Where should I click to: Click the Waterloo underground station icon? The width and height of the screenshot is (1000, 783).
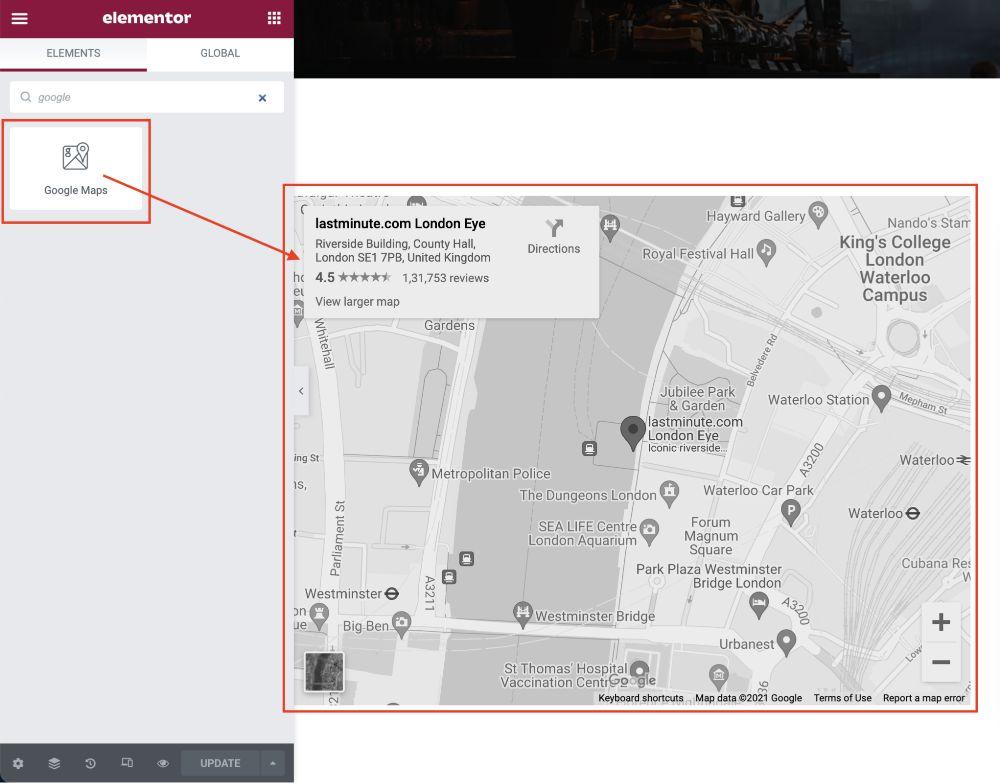click(913, 513)
